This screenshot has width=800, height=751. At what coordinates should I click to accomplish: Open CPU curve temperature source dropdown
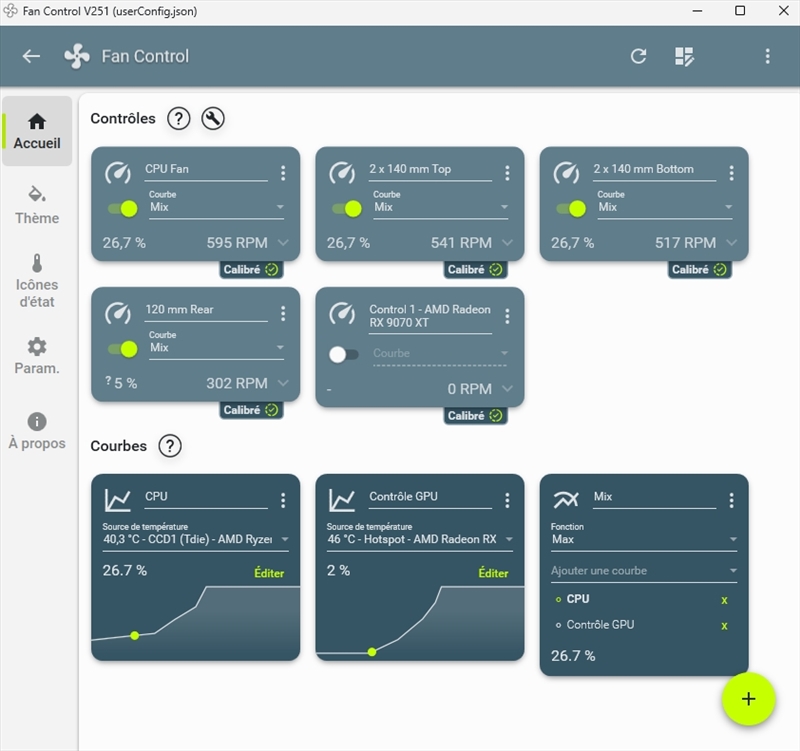195,537
